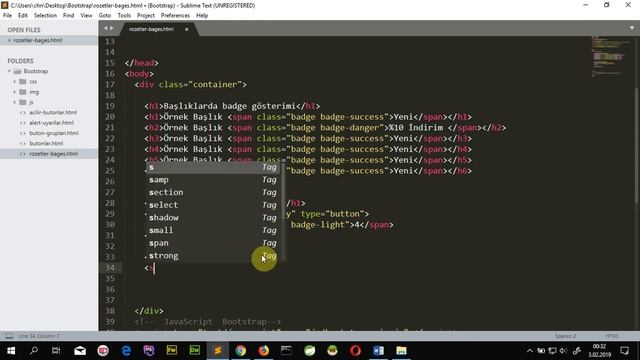Open buton-gruplari.html from sidebar
This screenshot has height=360, width=640.
click(x=53, y=133)
